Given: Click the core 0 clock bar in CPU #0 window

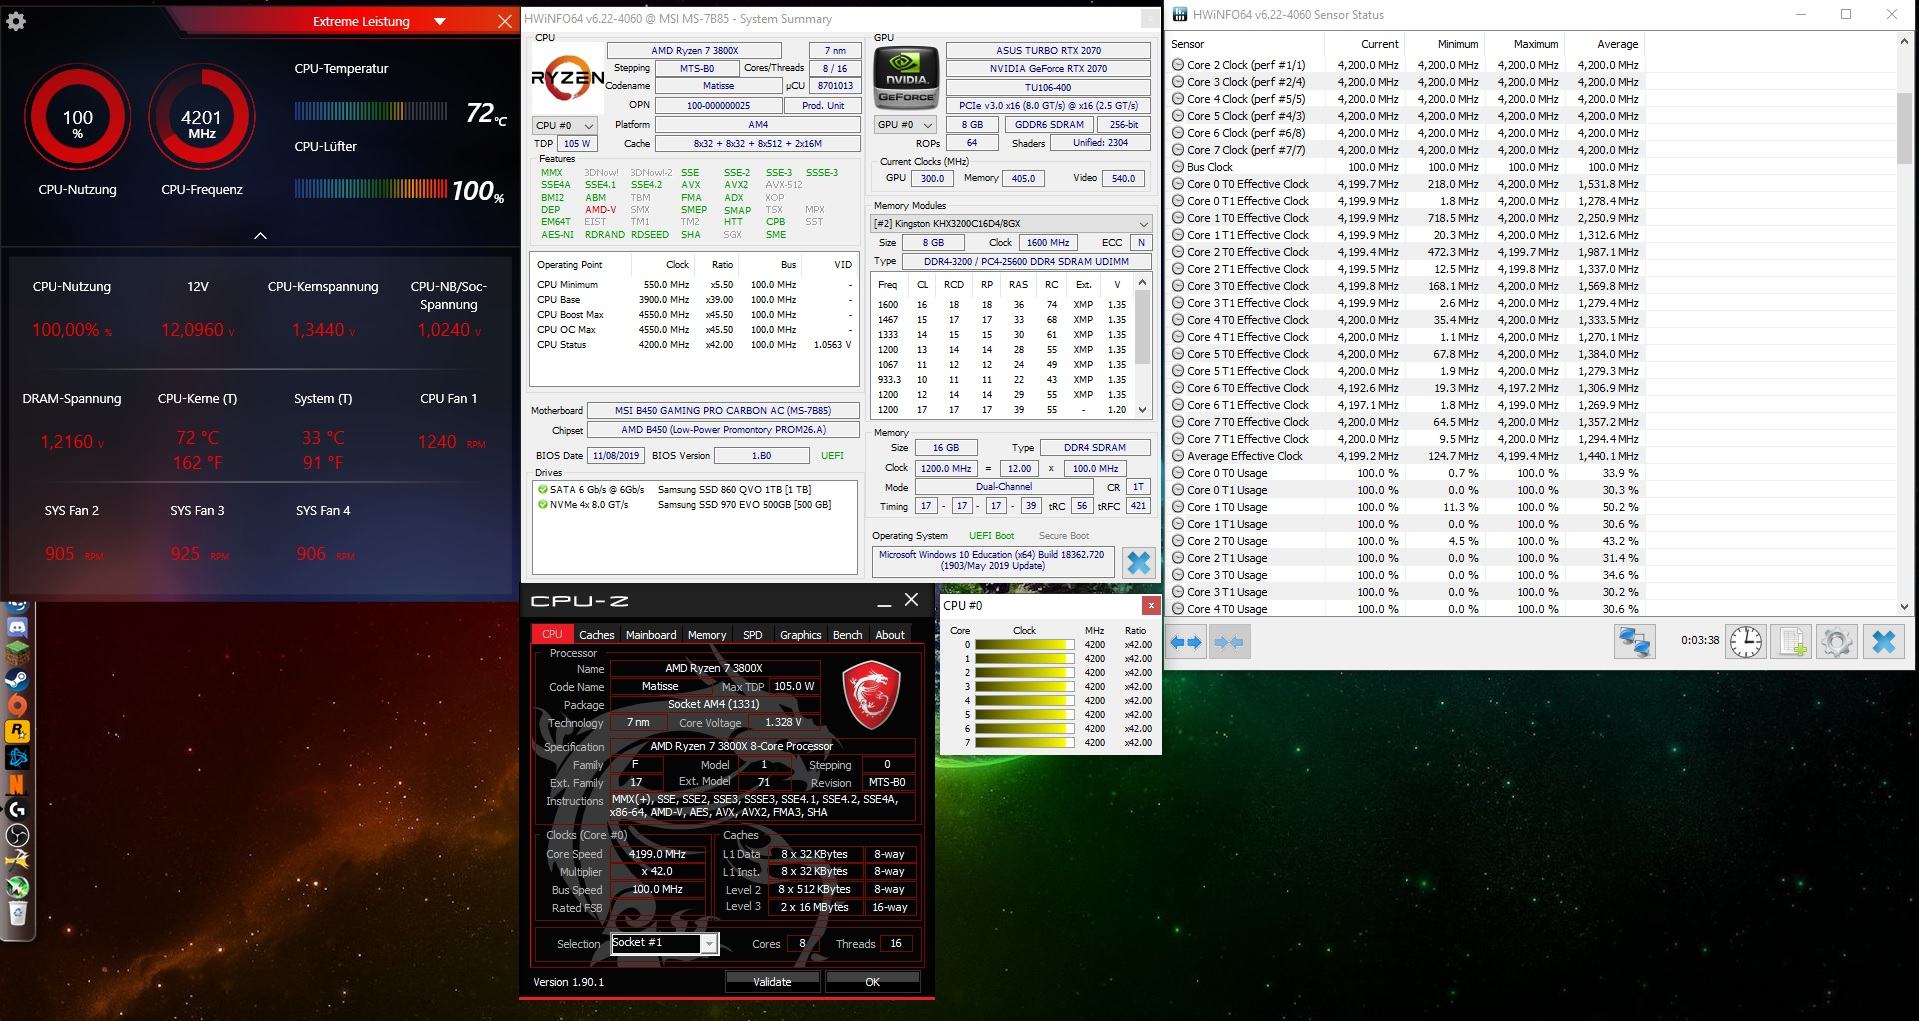Looking at the screenshot, I should [1025, 645].
